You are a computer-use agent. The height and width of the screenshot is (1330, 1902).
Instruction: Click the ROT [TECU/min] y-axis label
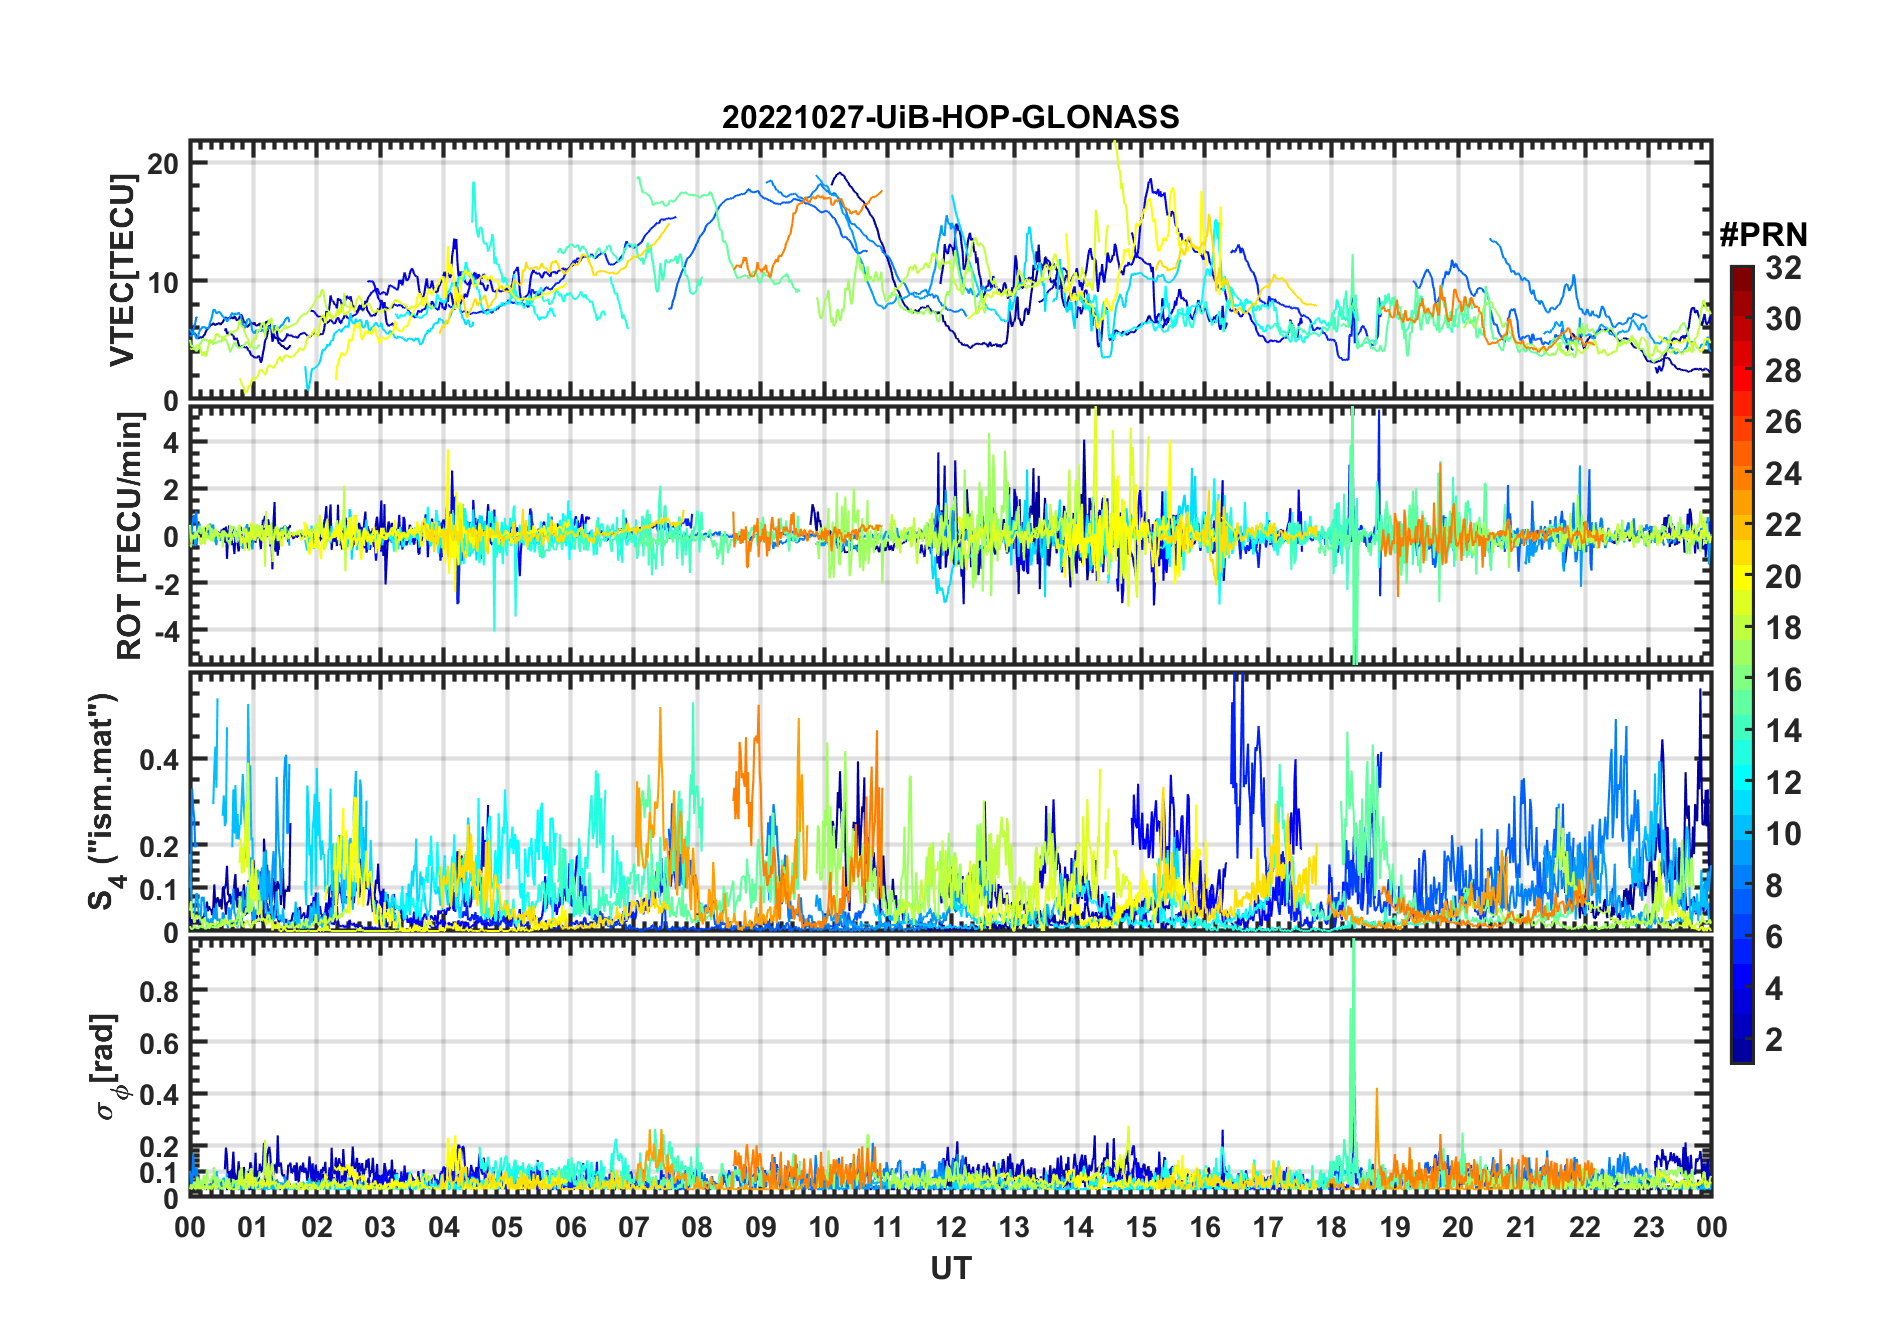(130, 536)
